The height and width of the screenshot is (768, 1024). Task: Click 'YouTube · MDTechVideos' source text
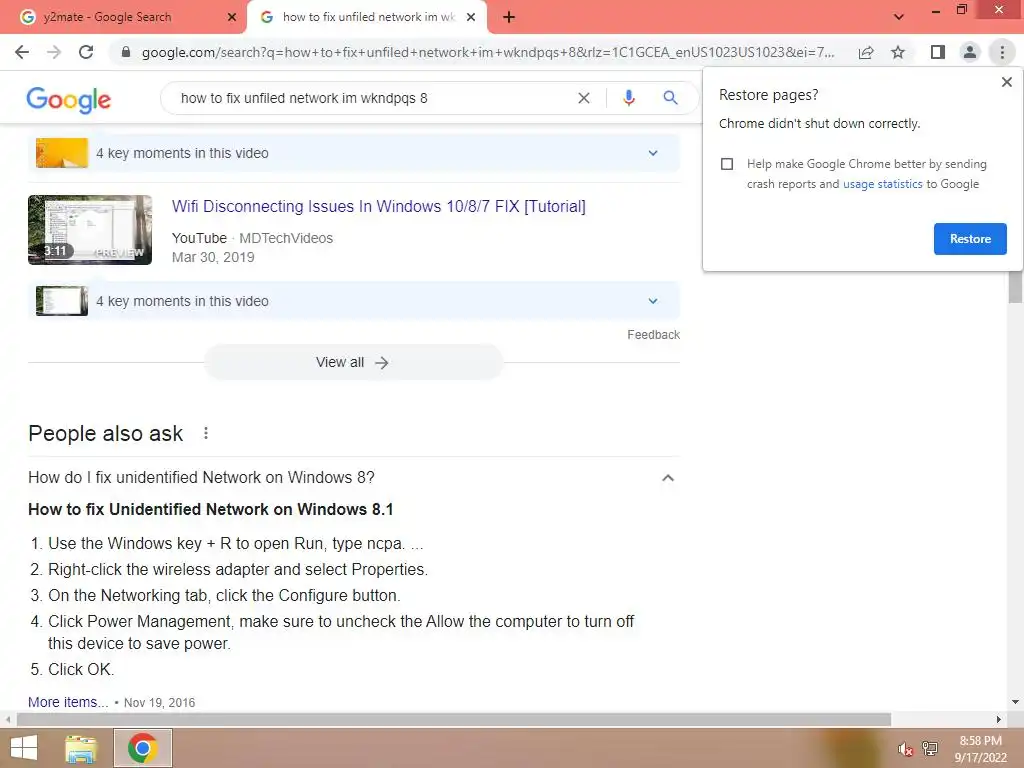pos(252,238)
